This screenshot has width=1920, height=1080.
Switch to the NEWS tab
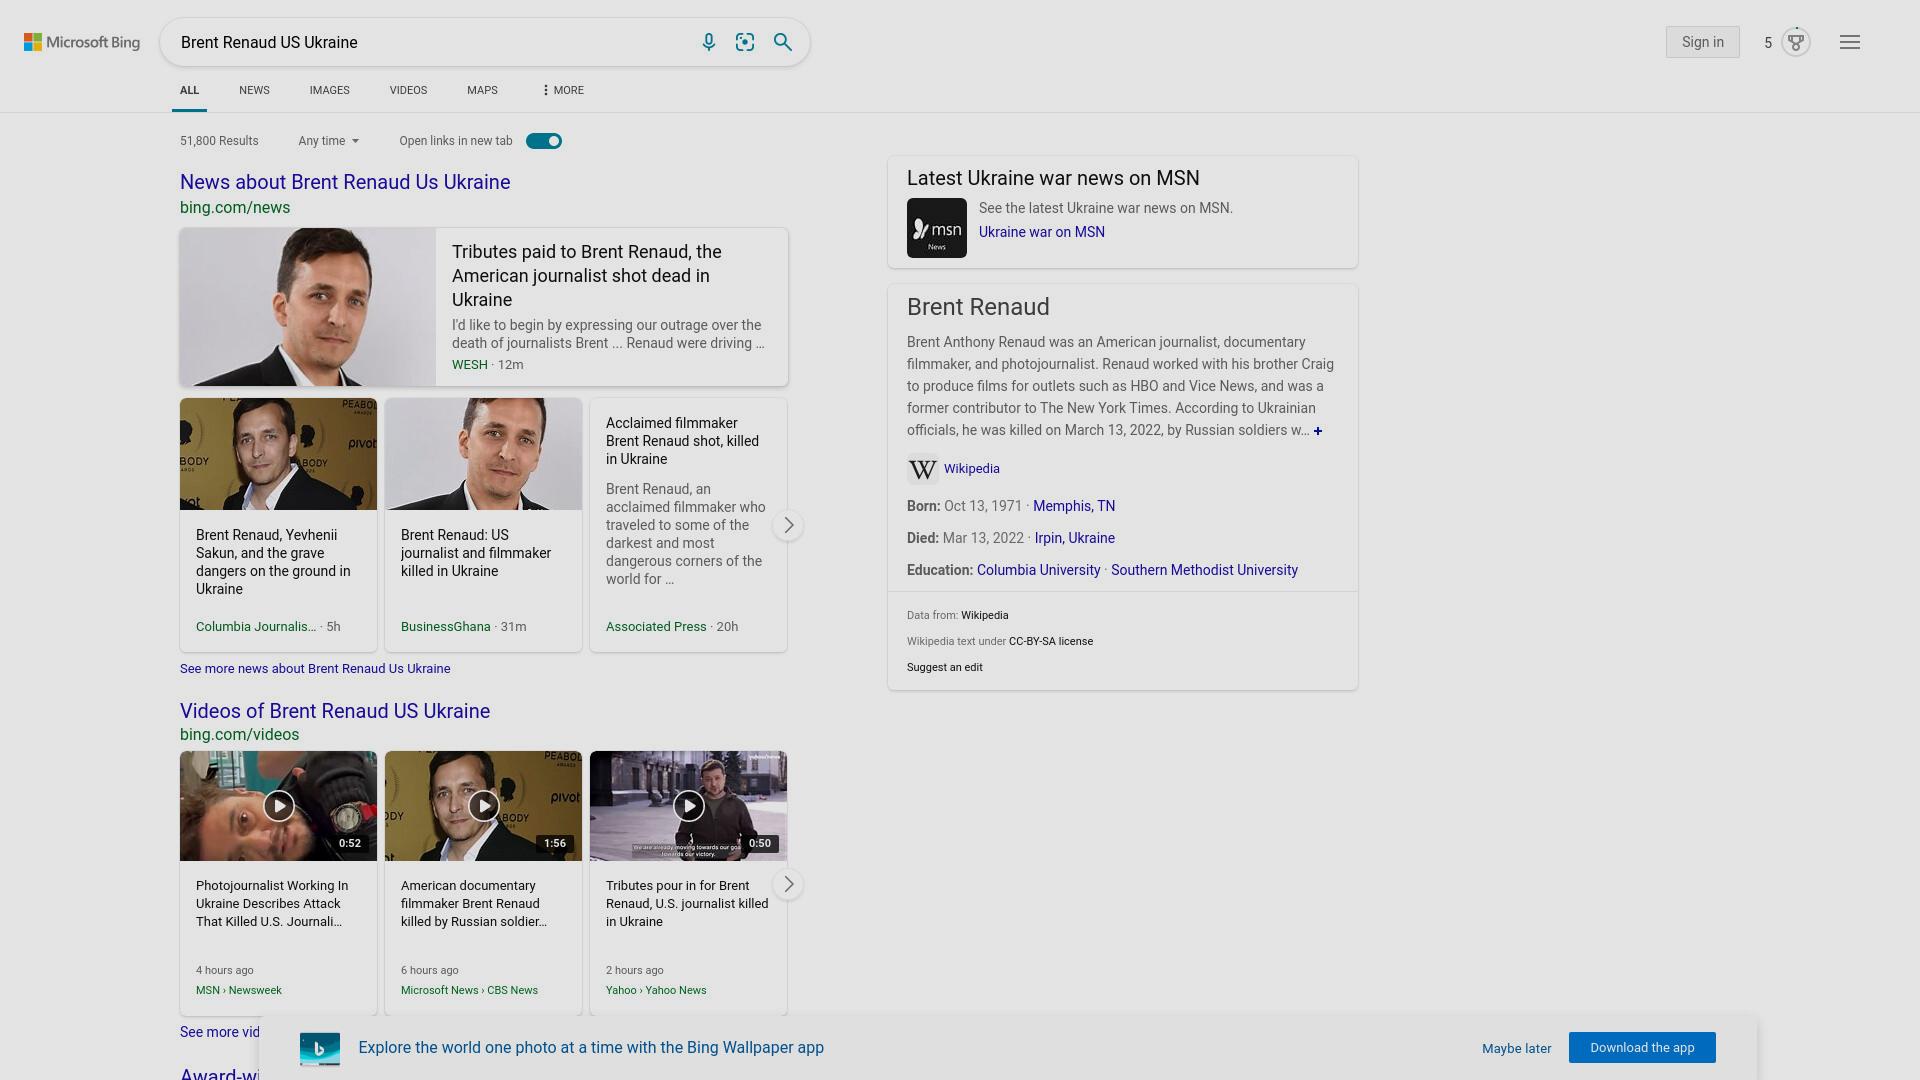tap(254, 90)
